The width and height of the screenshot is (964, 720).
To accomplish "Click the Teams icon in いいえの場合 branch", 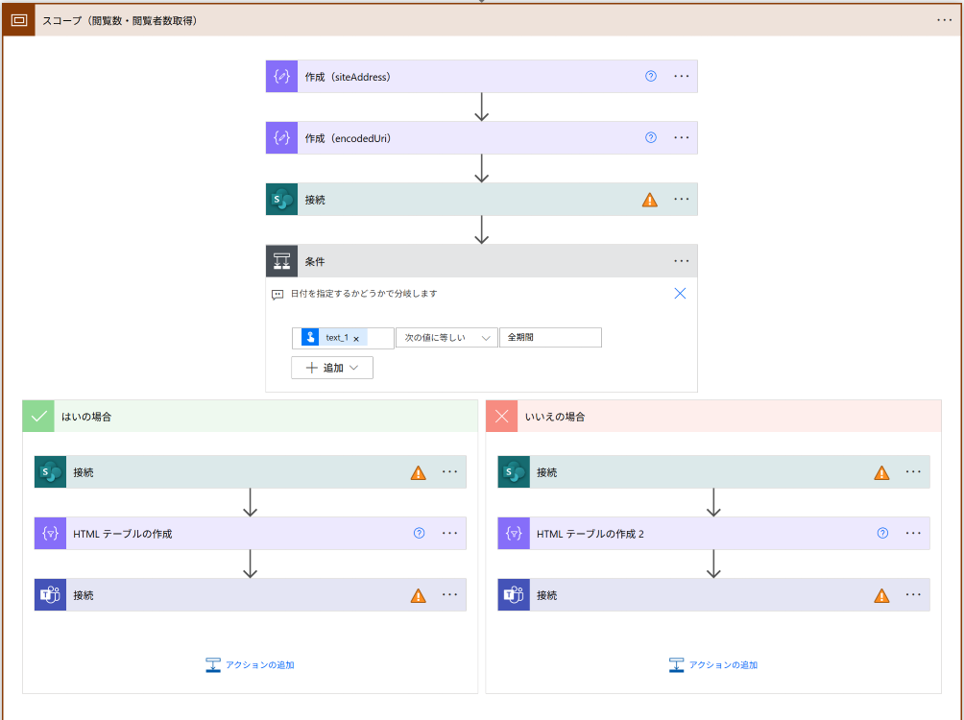I will (514, 595).
